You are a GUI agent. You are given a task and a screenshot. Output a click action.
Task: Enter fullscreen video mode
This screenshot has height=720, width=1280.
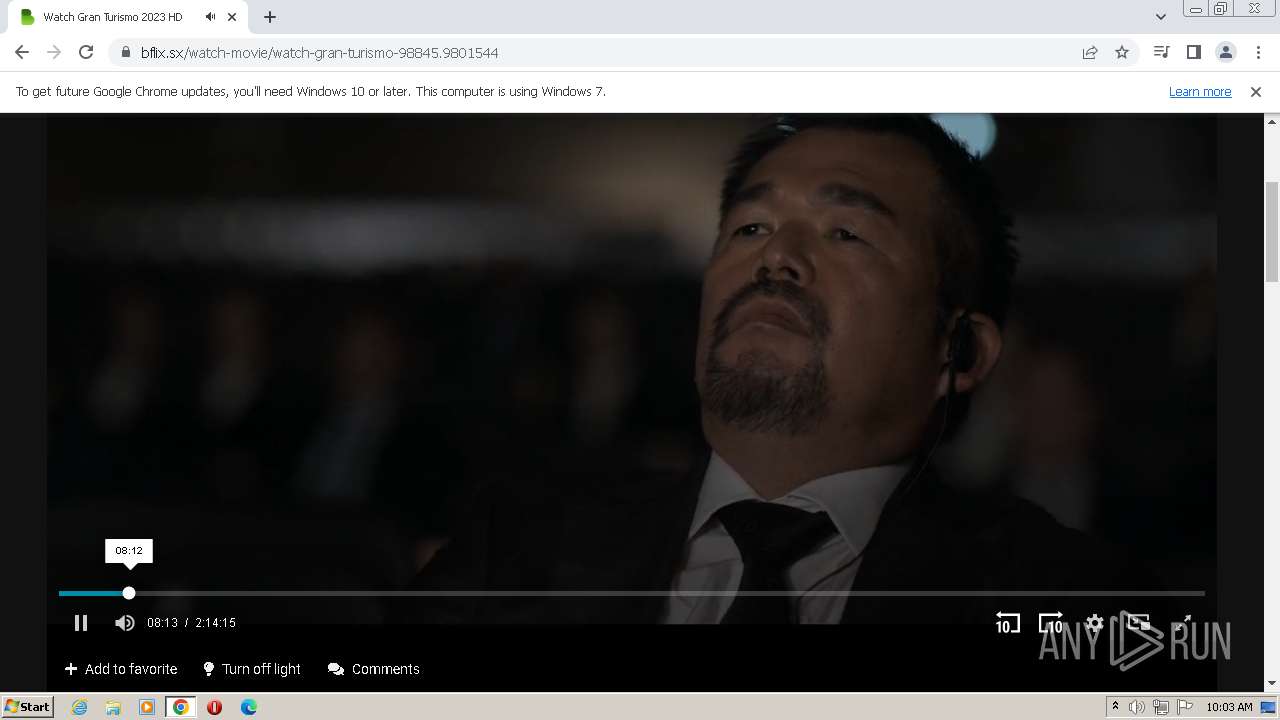(x=1182, y=623)
